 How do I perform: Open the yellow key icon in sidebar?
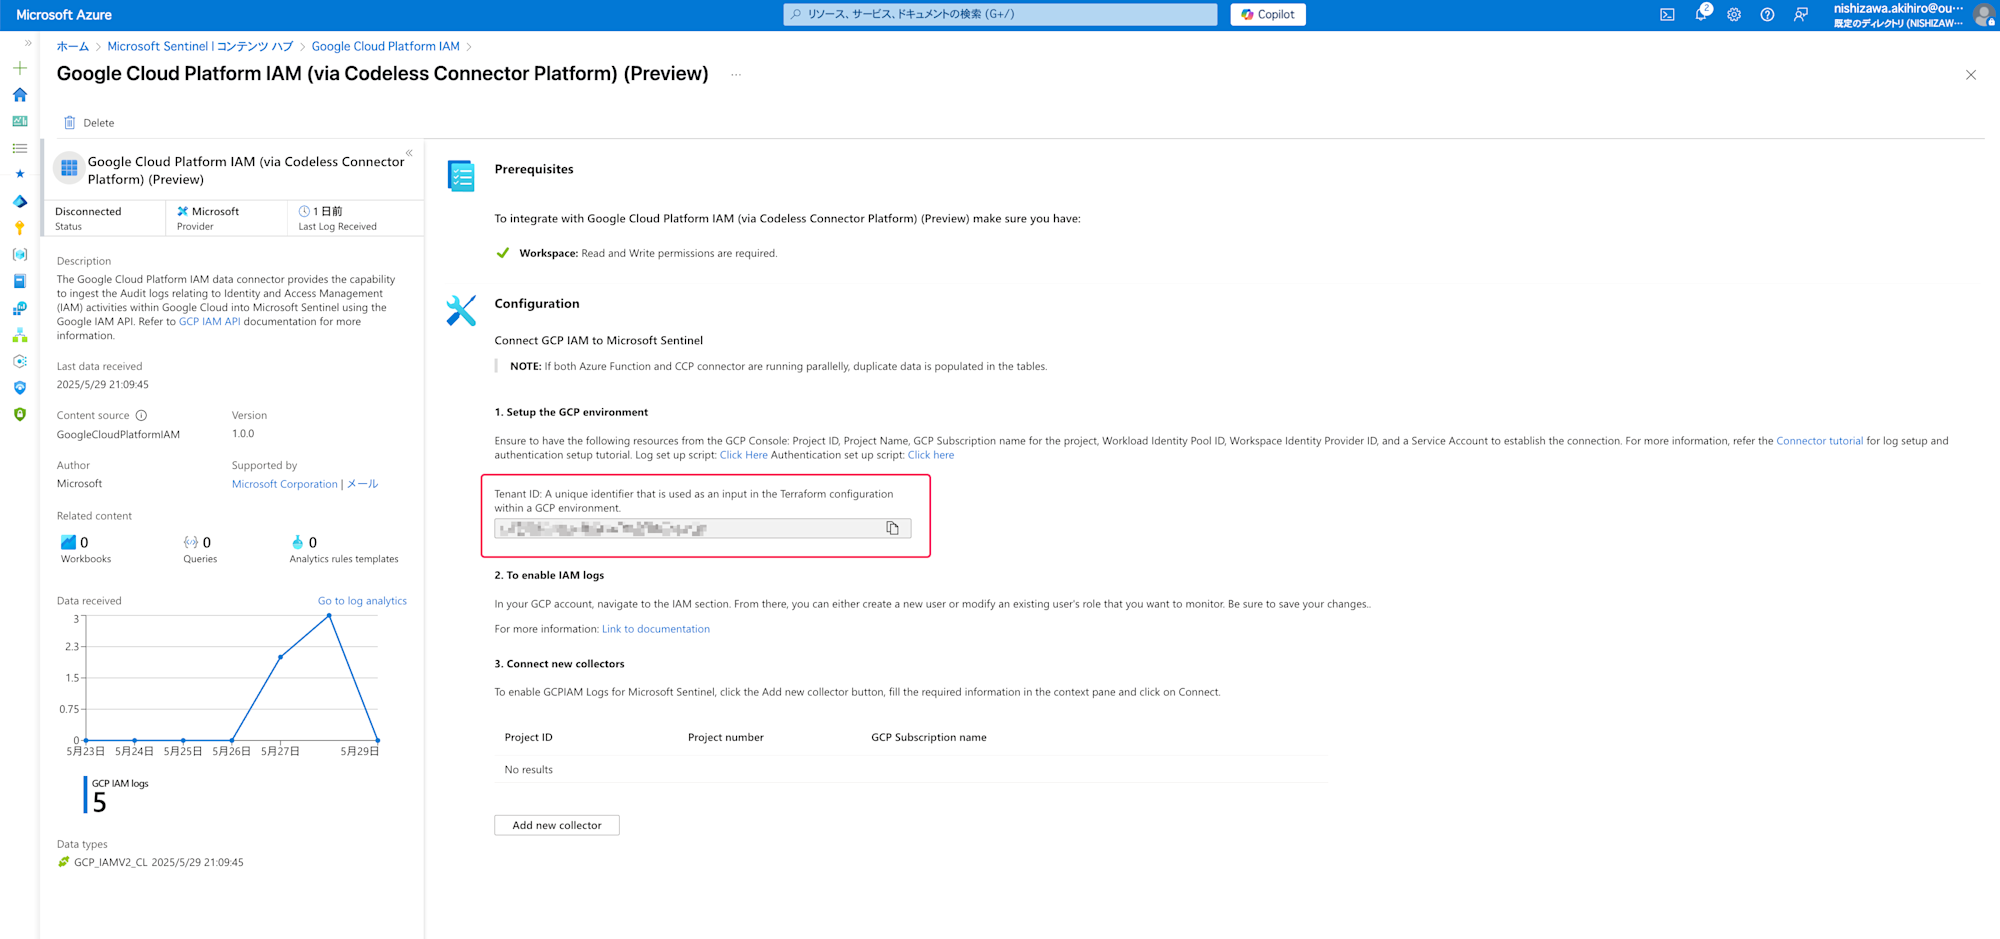click(x=19, y=228)
